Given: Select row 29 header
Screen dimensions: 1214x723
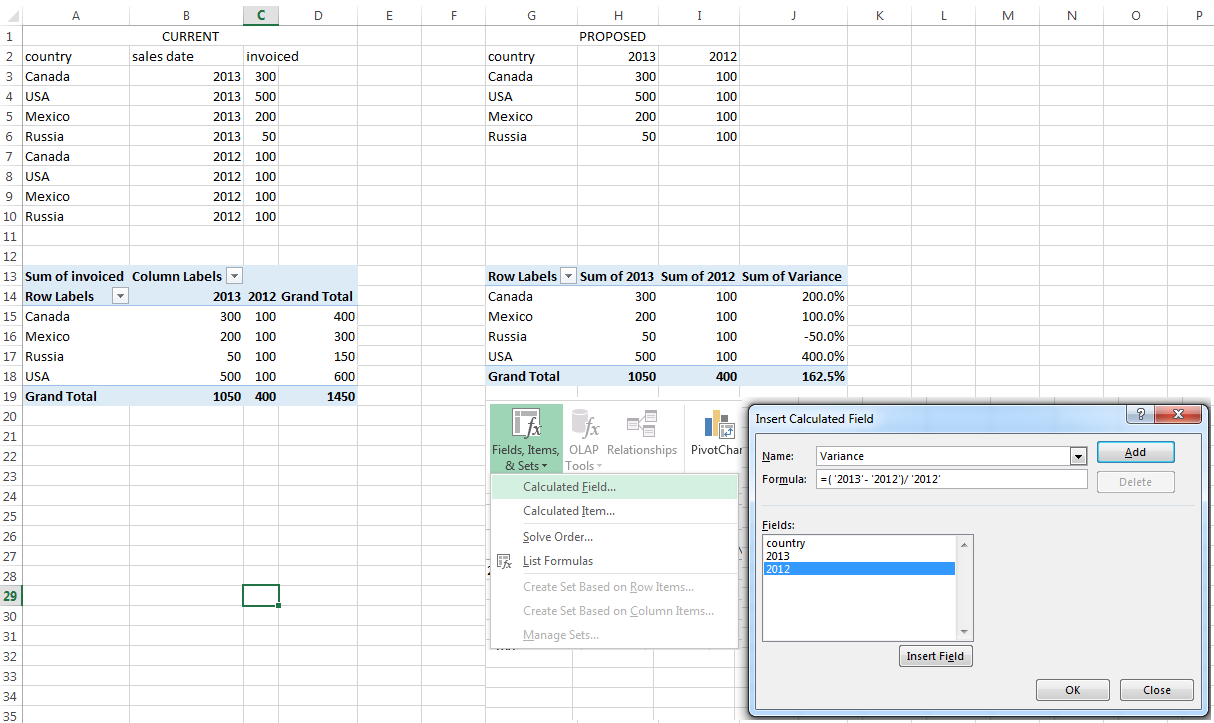Looking at the screenshot, I should (10, 596).
